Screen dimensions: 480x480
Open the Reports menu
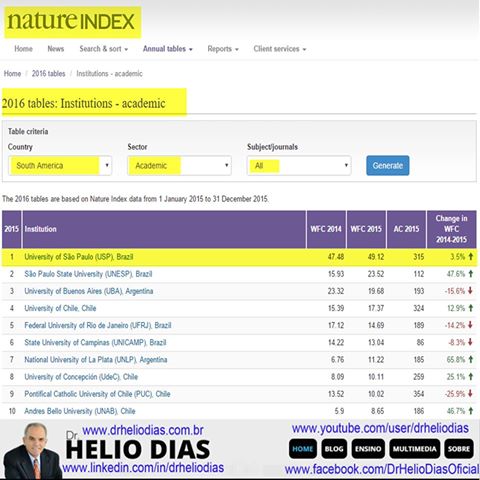[x=223, y=49]
